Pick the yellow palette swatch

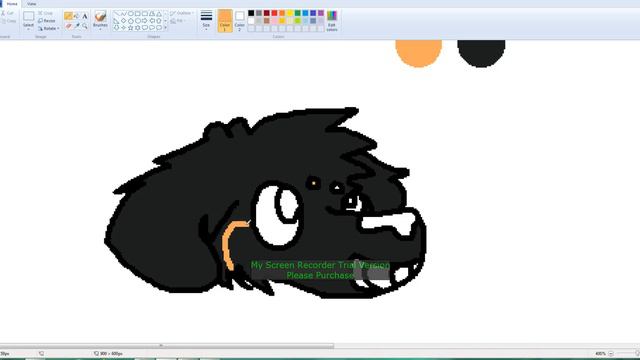coord(290,13)
